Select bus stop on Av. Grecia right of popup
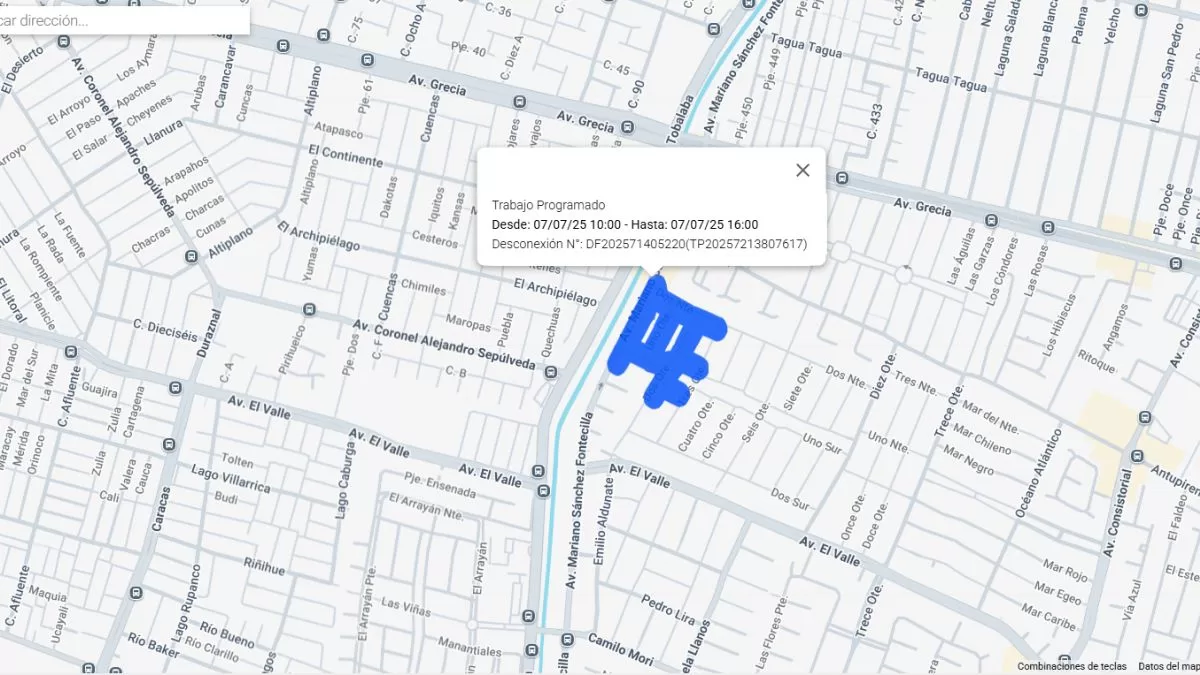The height and width of the screenshot is (675, 1200). [841, 179]
